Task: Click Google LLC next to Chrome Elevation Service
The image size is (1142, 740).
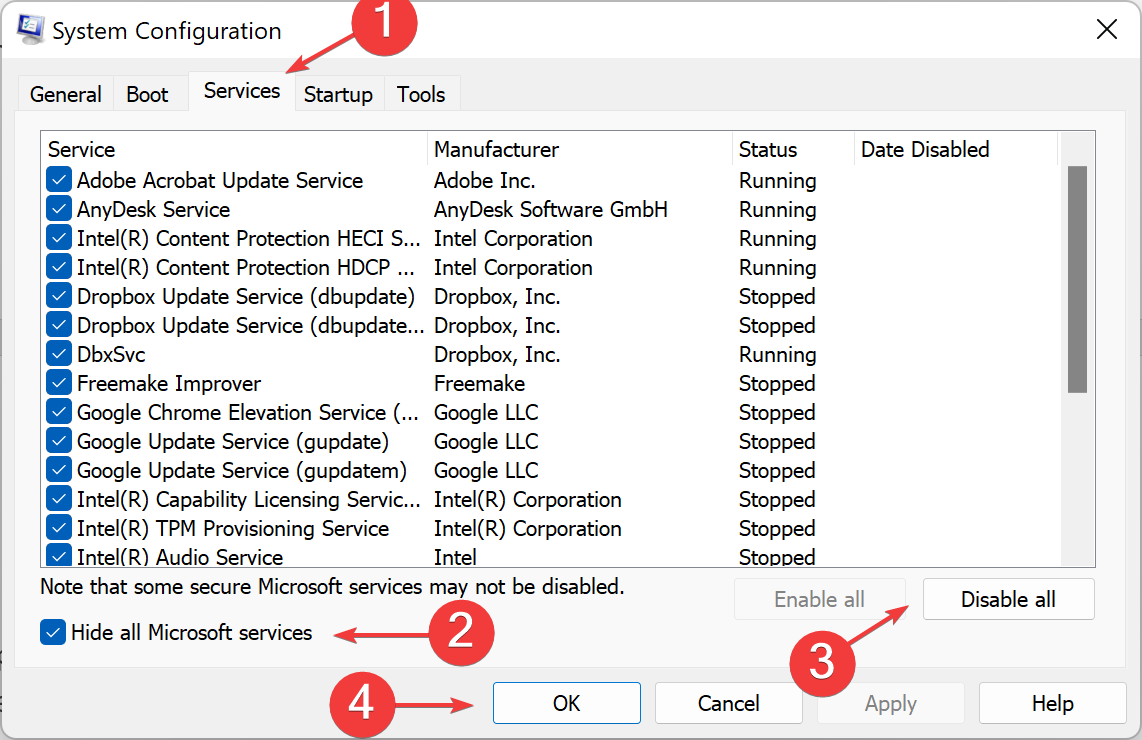Action: pos(486,412)
